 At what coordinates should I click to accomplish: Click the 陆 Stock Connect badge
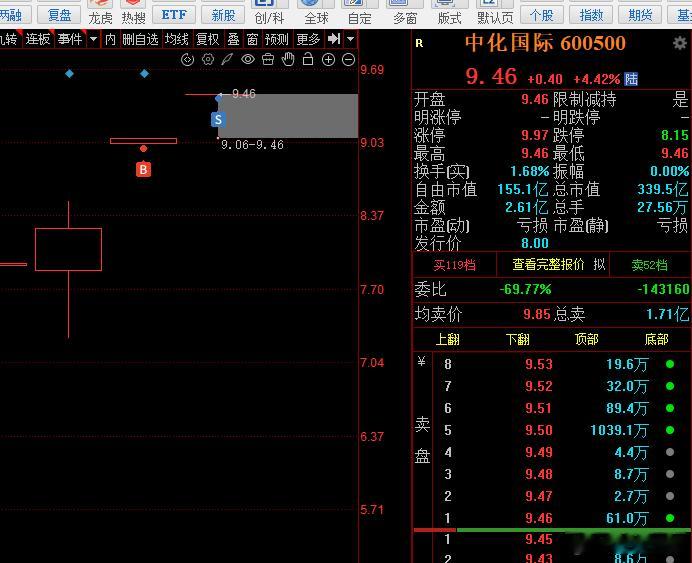point(631,79)
